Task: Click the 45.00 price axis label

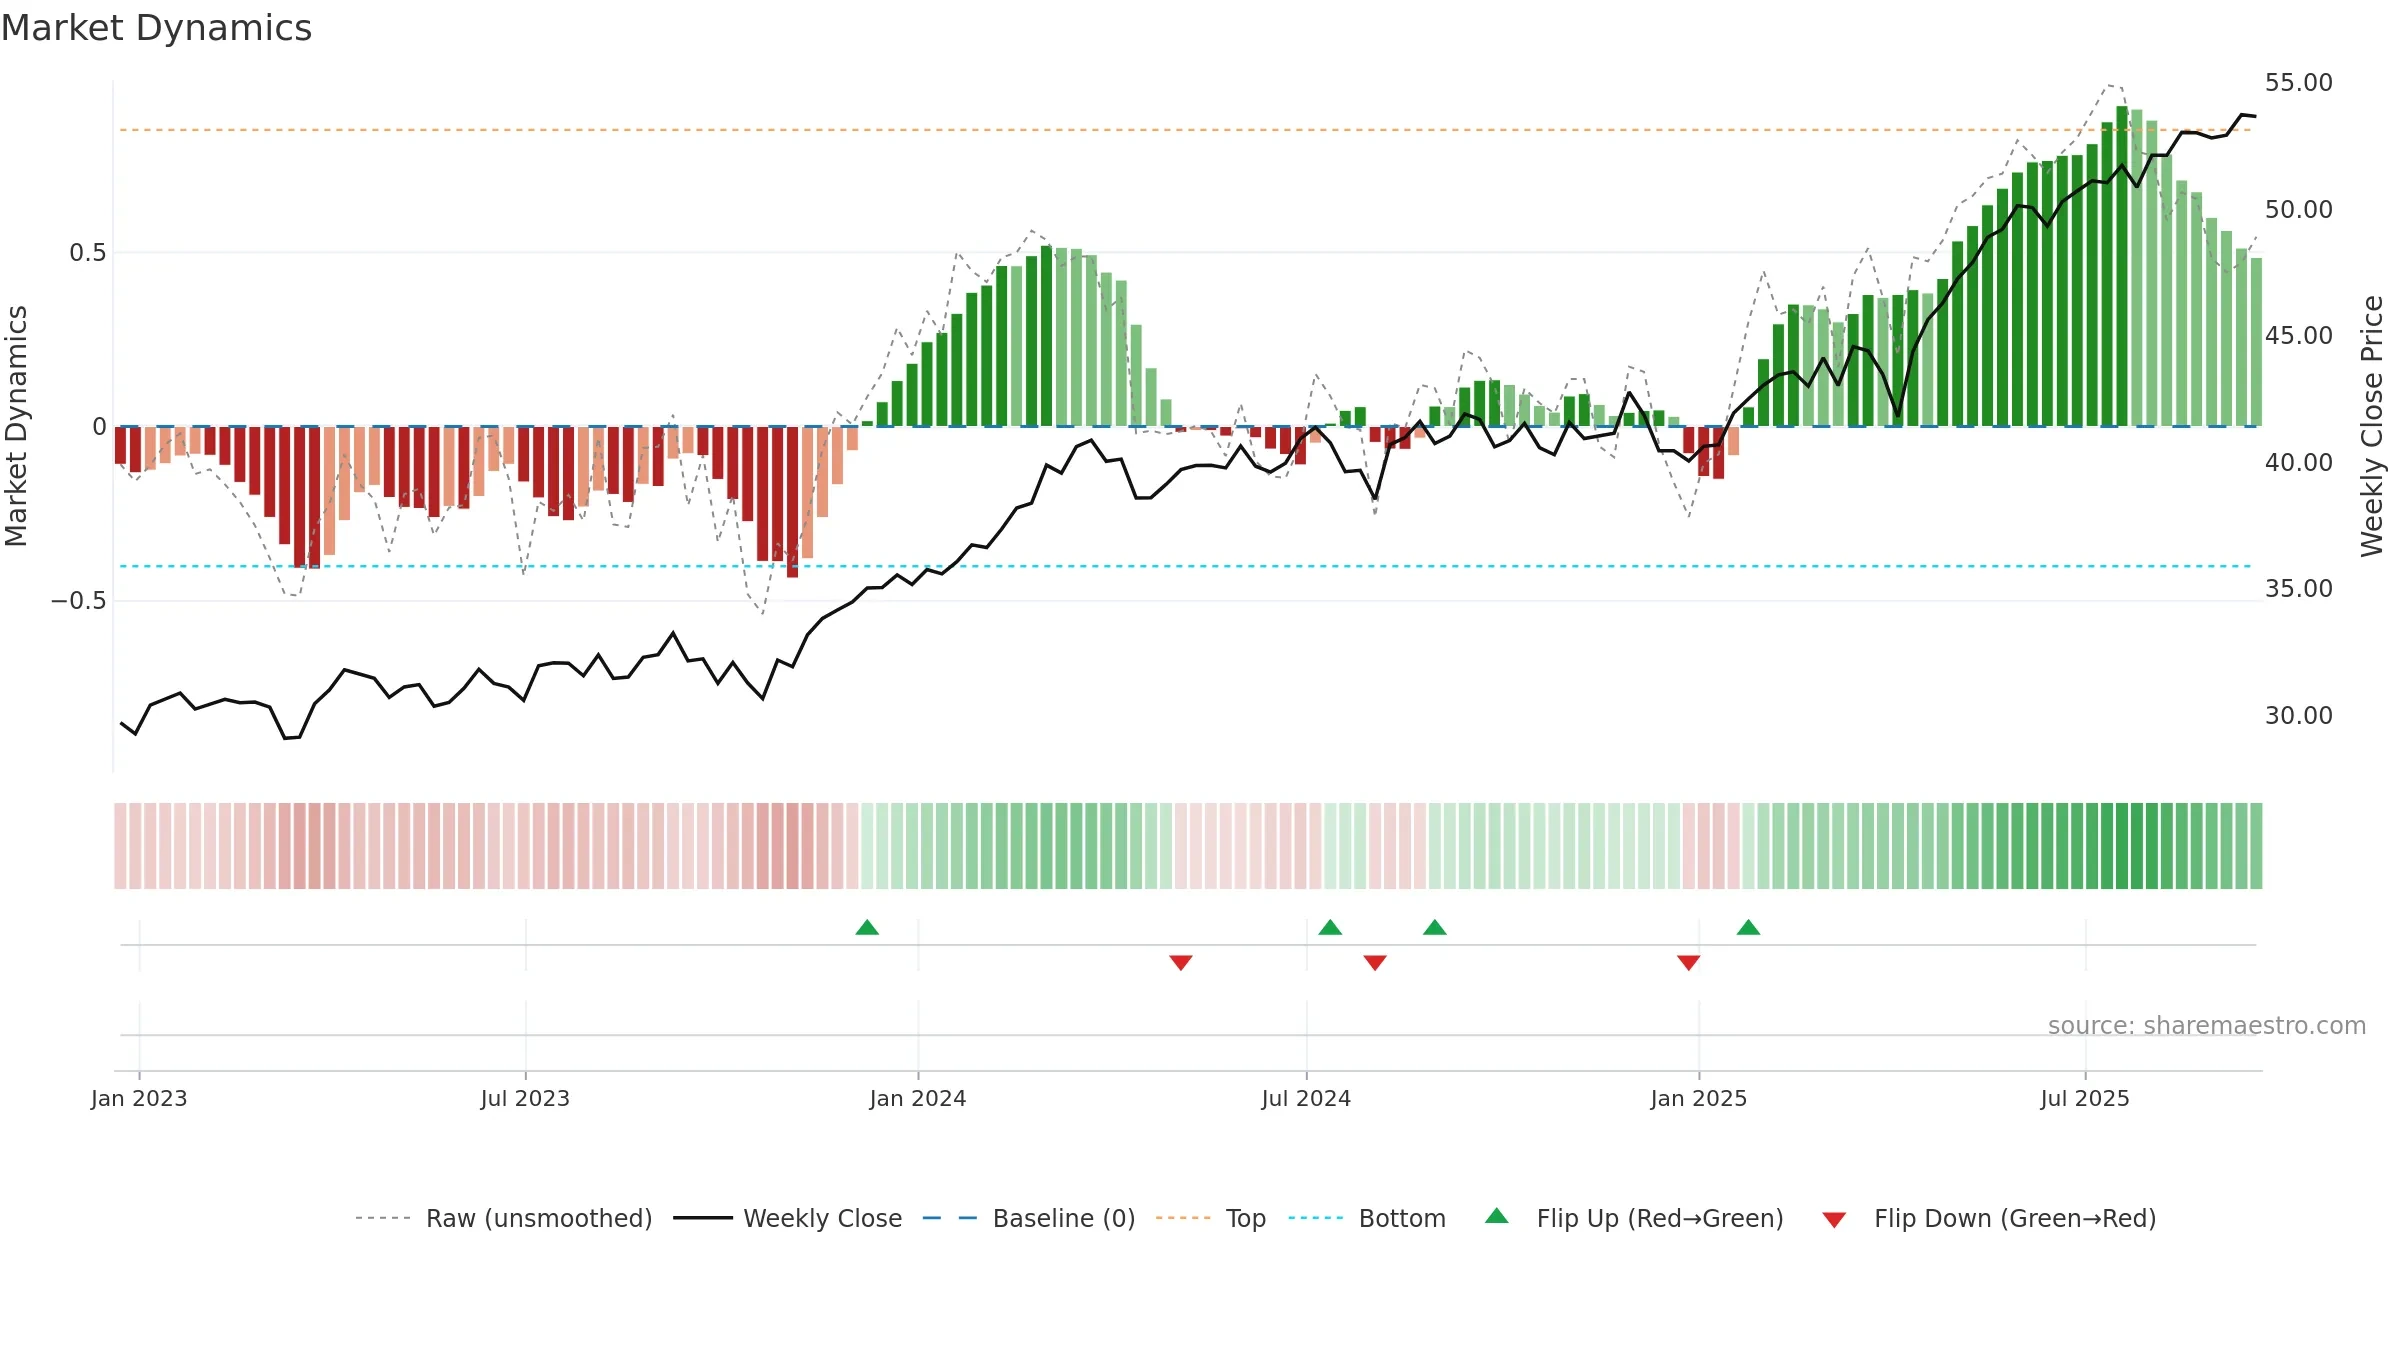Action: pyautogui.click(x=2299, y=335)
